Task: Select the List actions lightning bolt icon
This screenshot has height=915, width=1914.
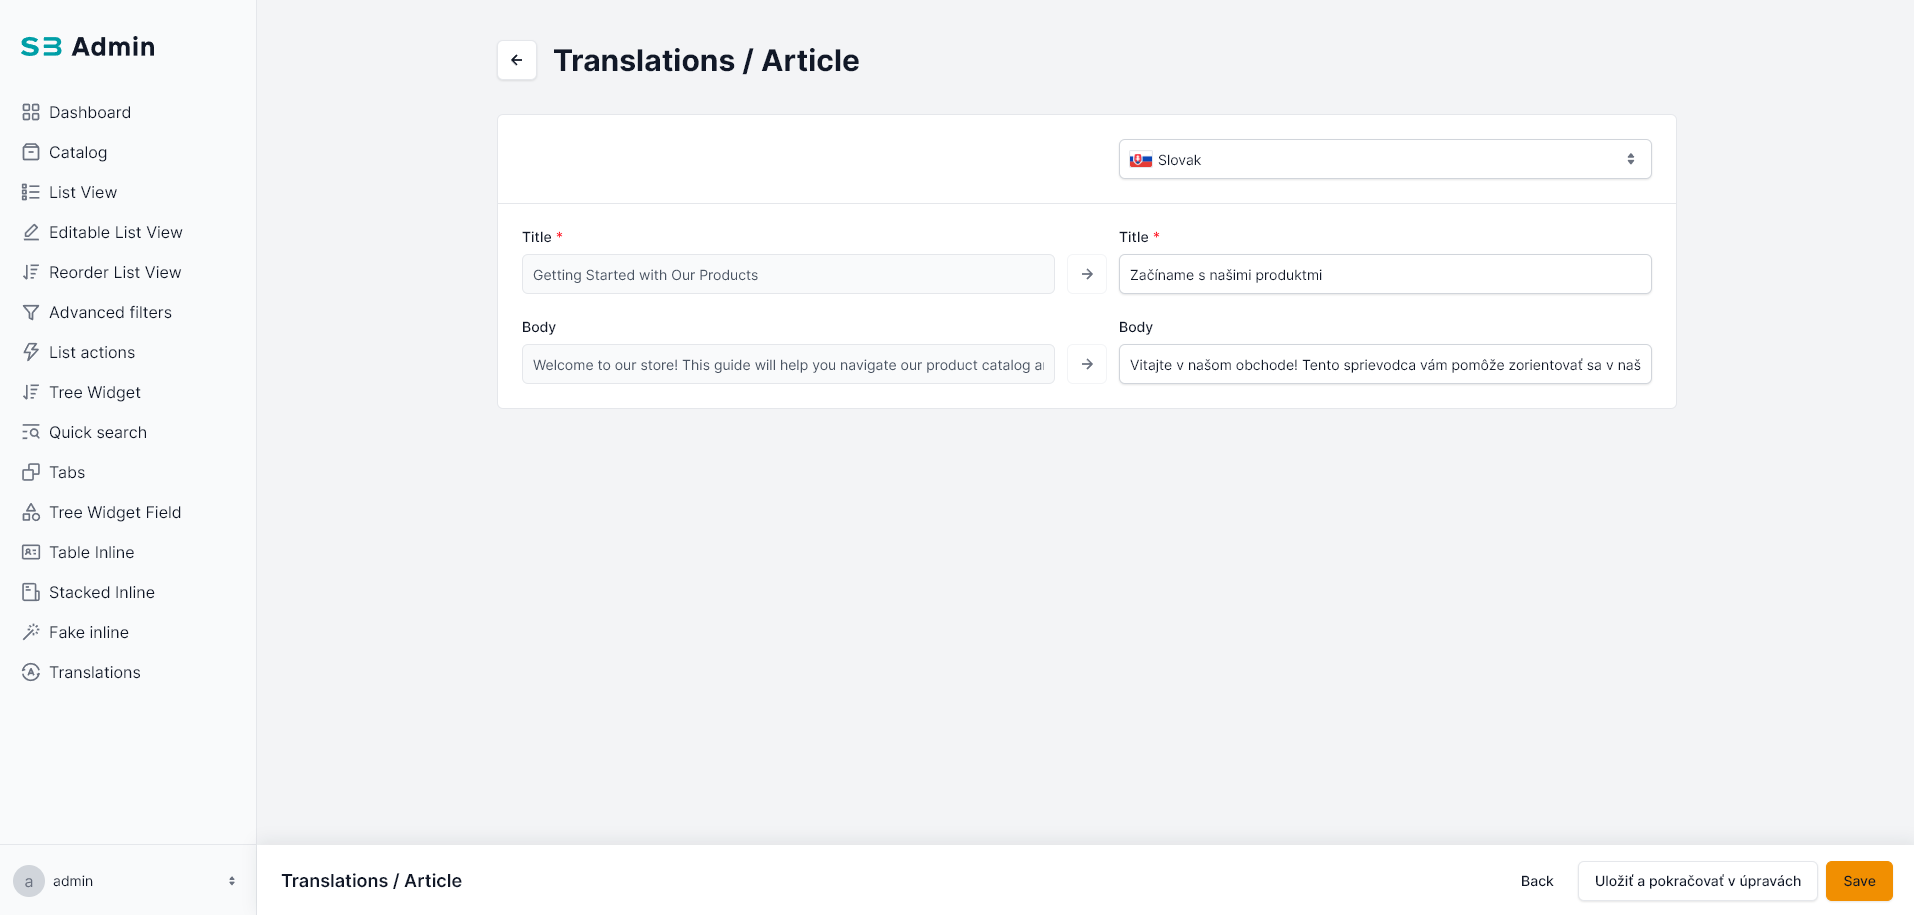Action: pos(31,352)
